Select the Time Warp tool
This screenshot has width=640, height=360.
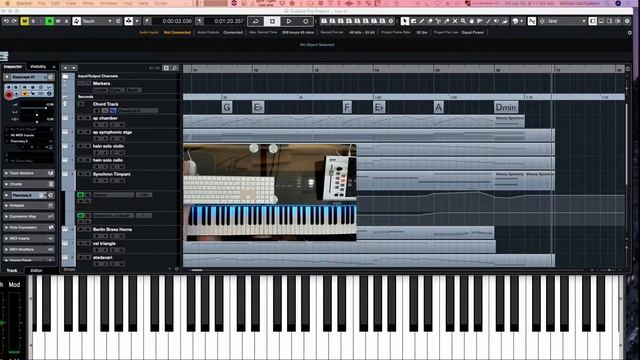point(480,21)
